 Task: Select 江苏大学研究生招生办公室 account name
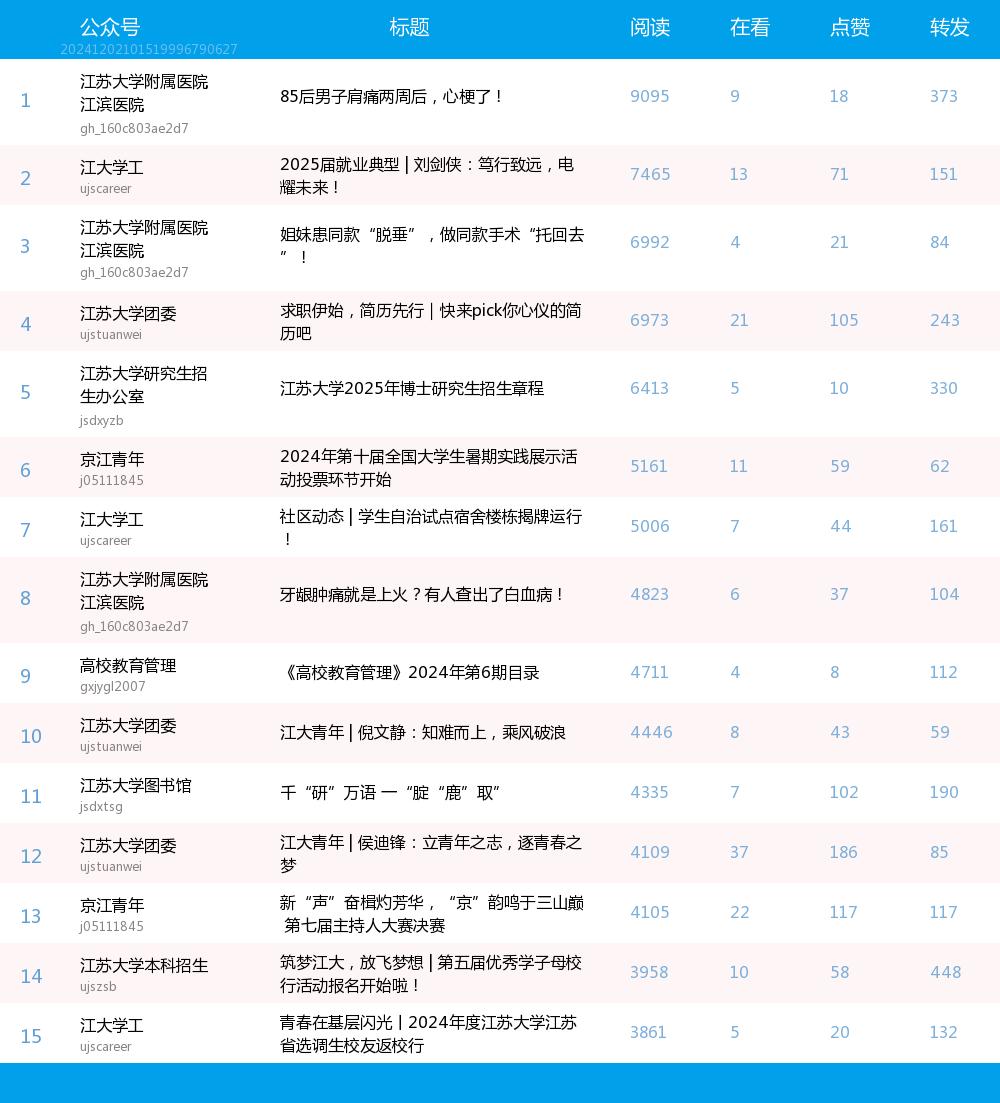pos(143,385)
